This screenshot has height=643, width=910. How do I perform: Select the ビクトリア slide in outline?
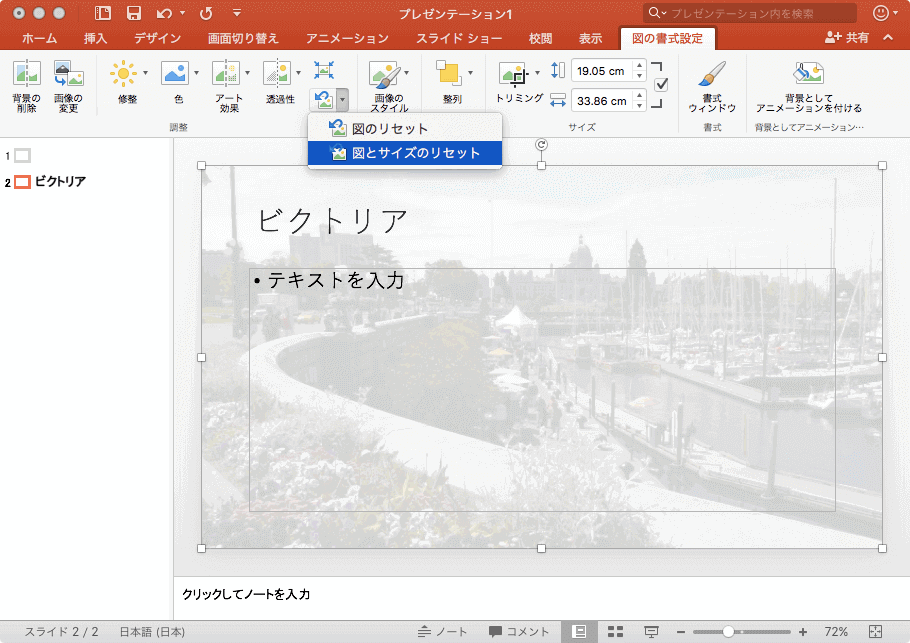click(x=60, y=182)
